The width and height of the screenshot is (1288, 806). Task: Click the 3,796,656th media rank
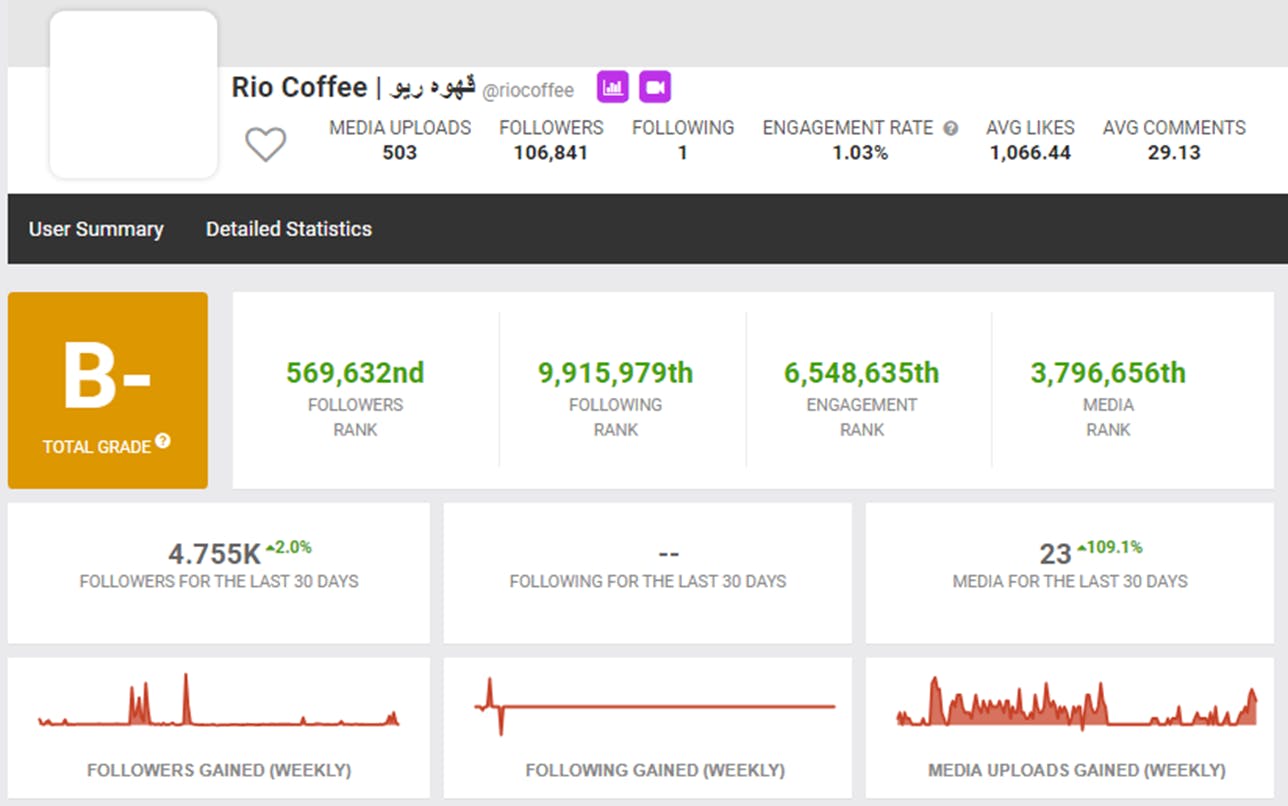pyautogui.click(x=1108, y=373)
